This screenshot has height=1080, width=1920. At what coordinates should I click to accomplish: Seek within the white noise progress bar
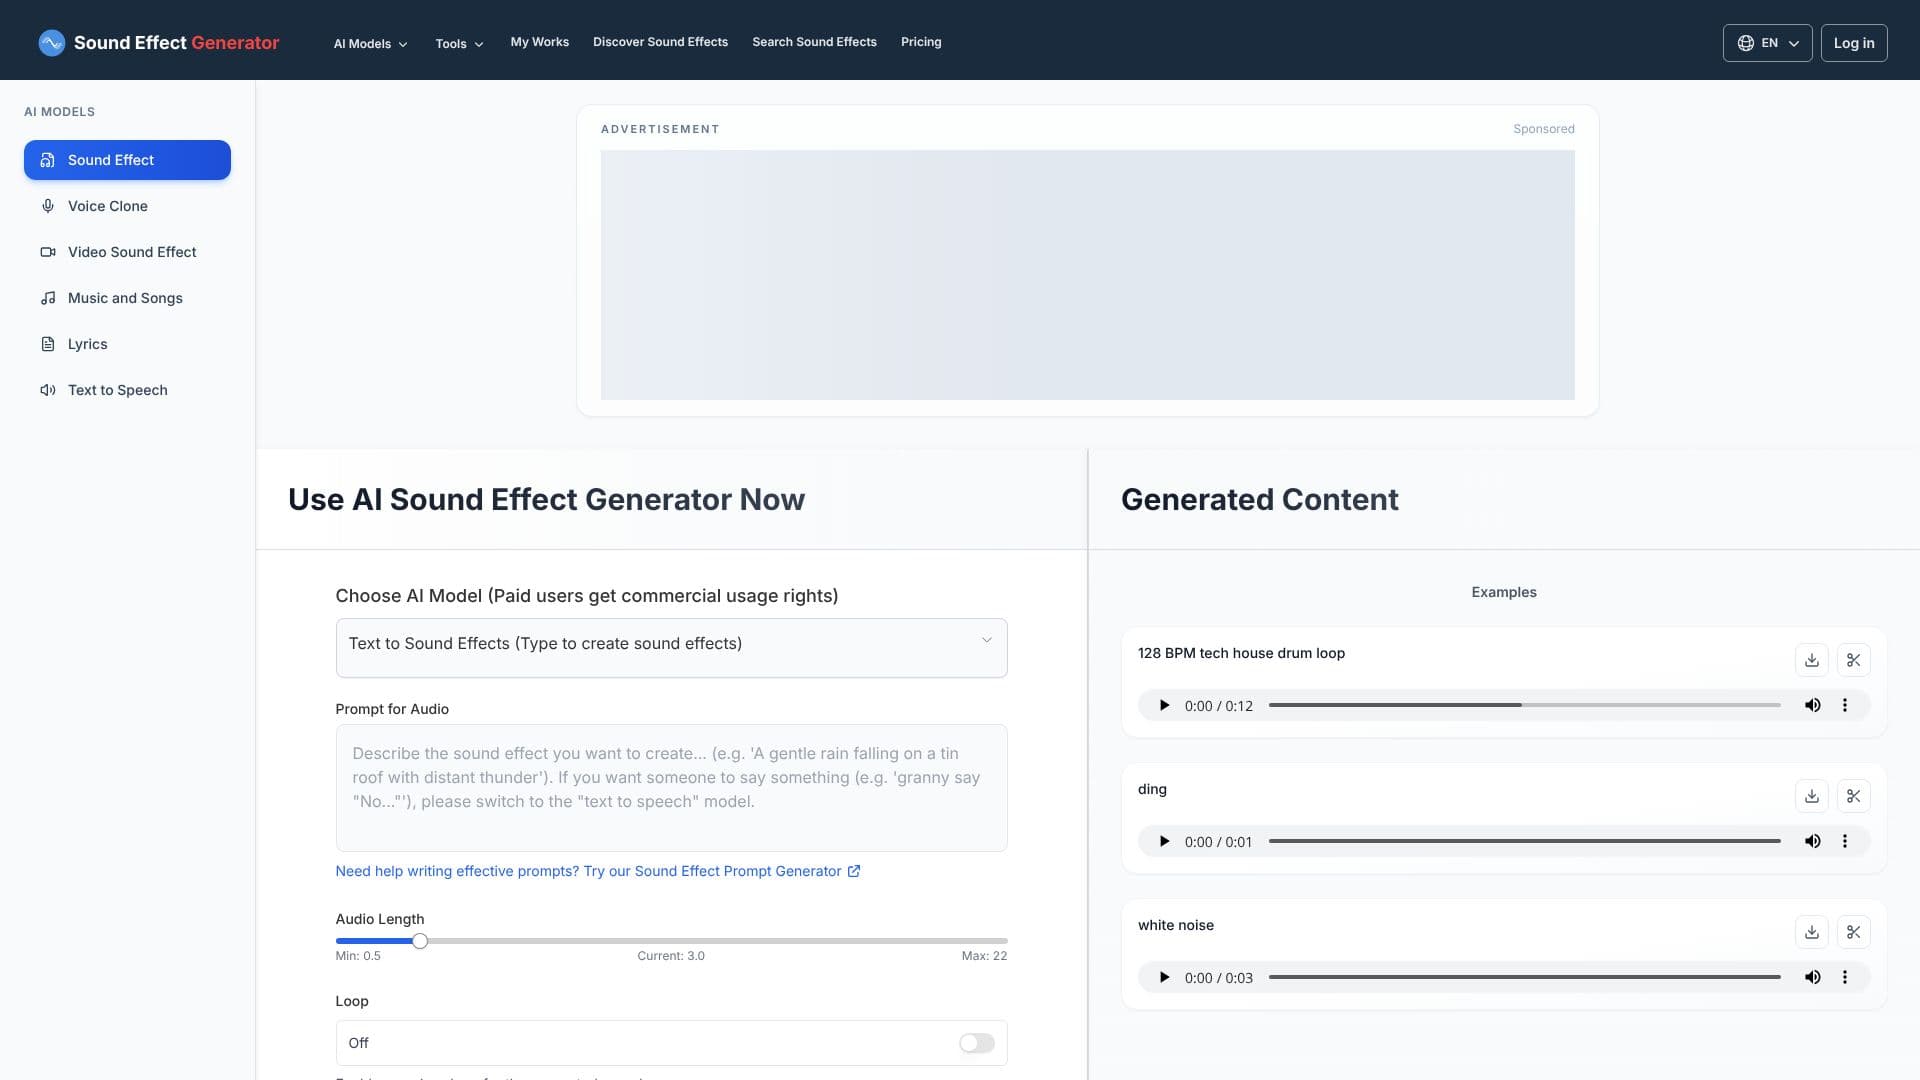tap(1524, 977)
